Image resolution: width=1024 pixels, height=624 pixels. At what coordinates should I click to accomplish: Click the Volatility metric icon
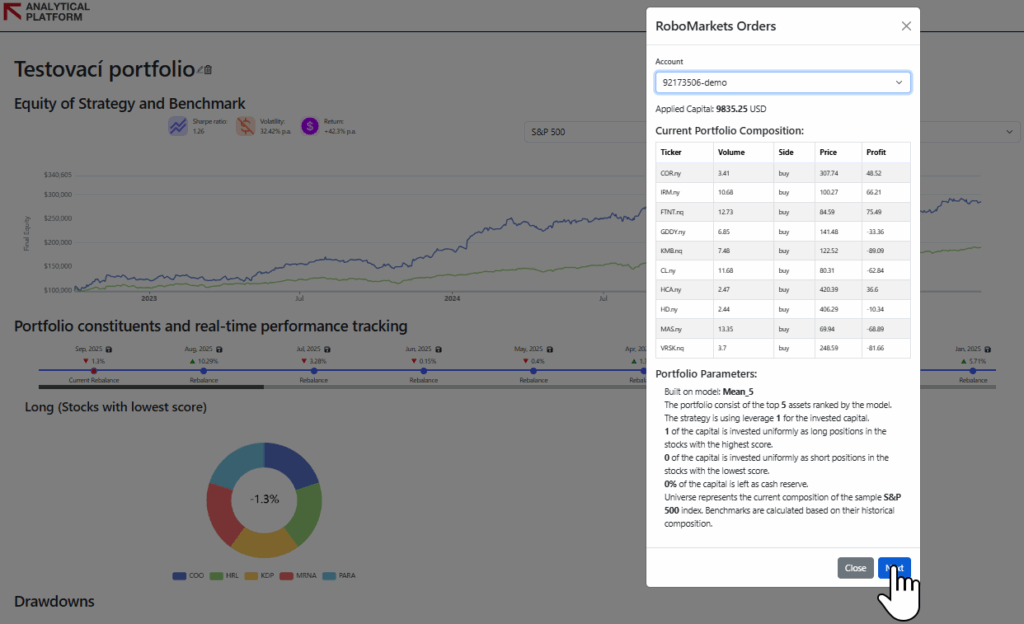tap(245, 125)
